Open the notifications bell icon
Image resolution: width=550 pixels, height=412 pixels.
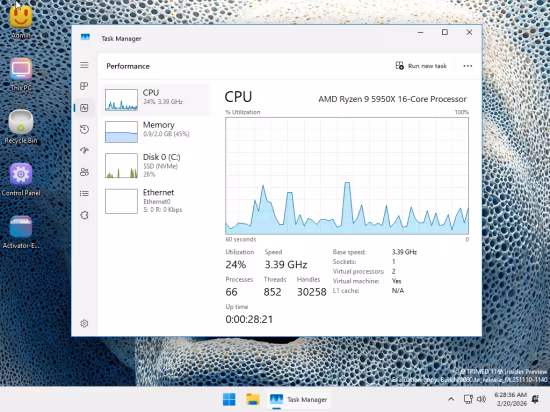pos(536,399)
